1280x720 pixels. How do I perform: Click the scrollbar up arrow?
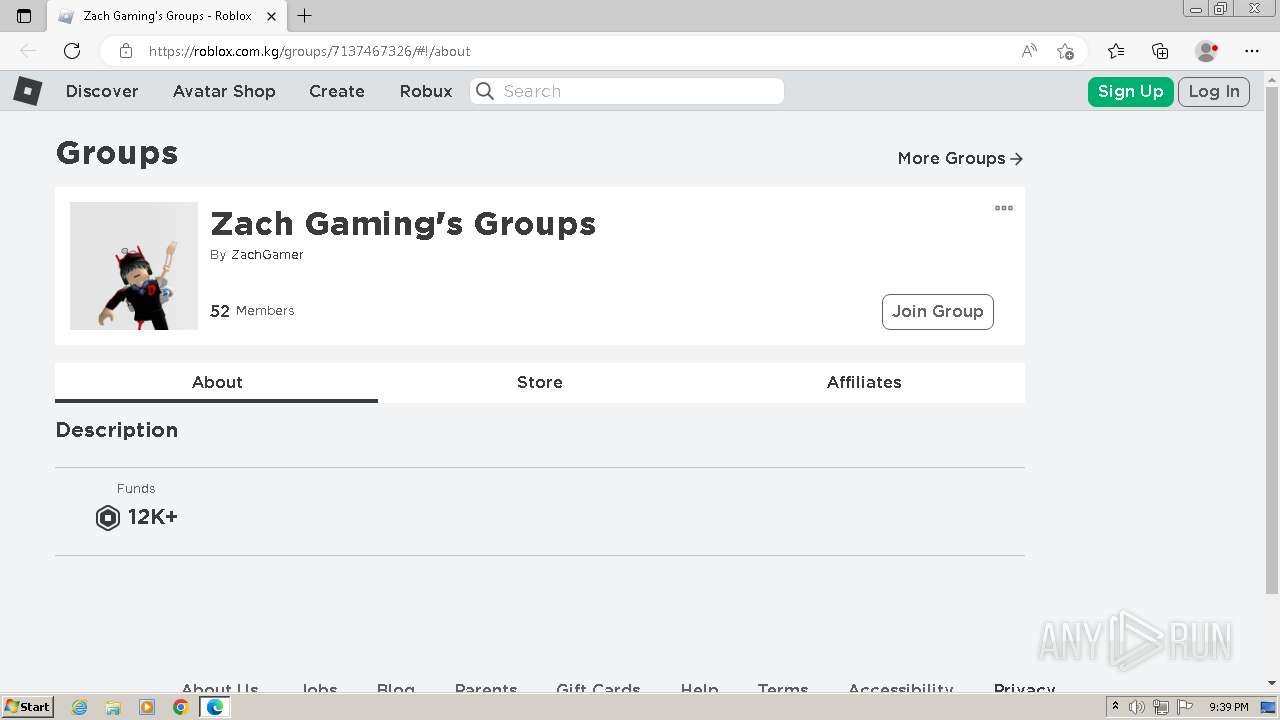pos(1272,79)
